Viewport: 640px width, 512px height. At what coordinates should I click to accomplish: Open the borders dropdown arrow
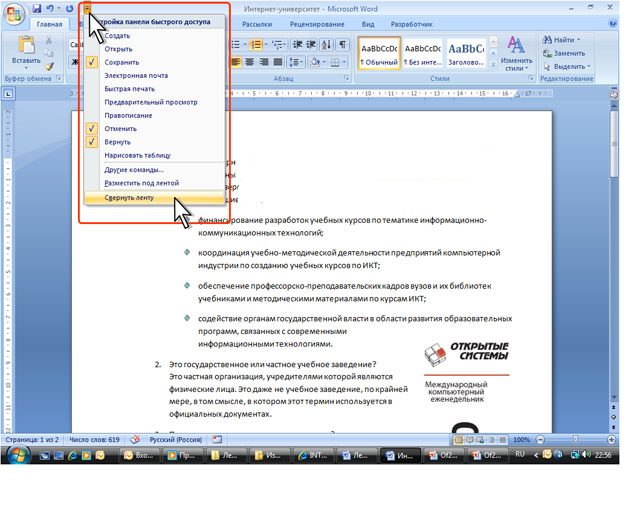point(344,62)
